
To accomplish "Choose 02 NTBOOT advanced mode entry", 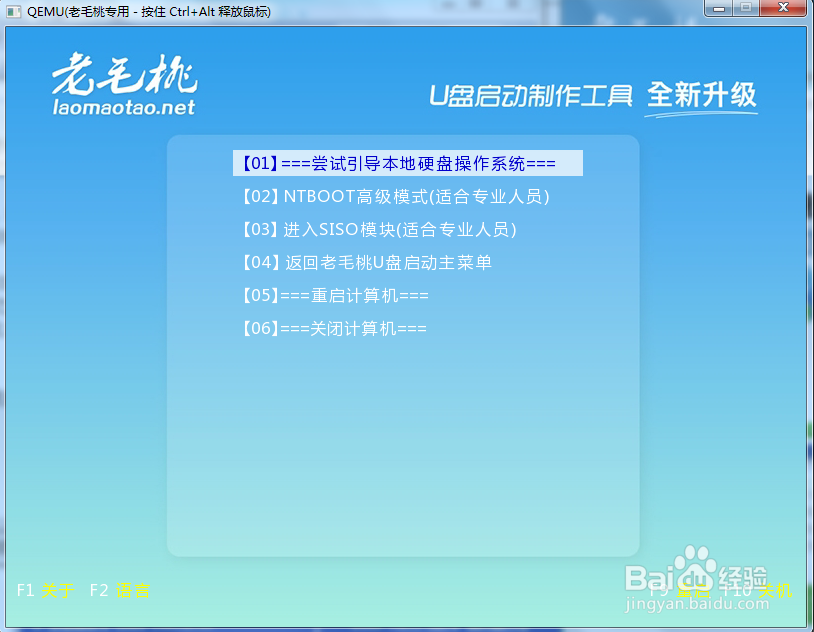I will tap(396, 196).
